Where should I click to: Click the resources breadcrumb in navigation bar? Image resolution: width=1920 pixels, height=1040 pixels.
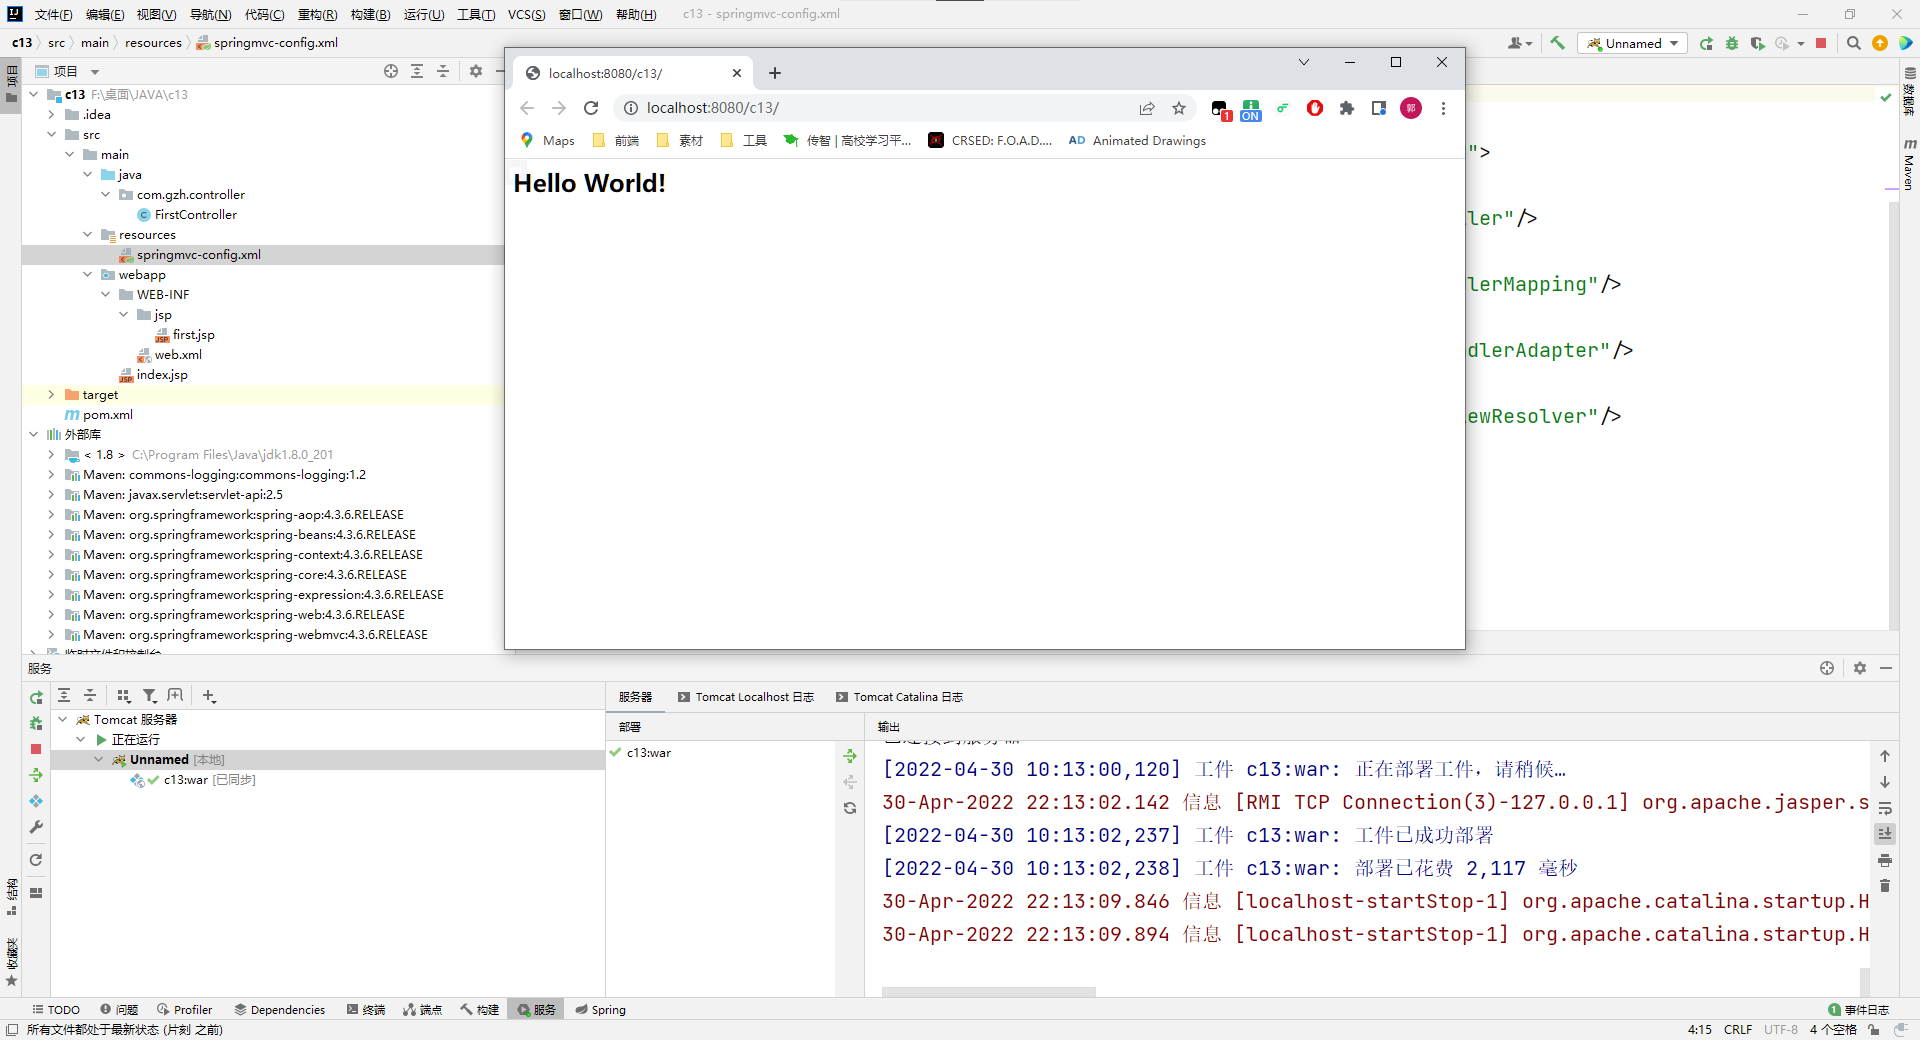pyautogui.click(x=153, y=43)
